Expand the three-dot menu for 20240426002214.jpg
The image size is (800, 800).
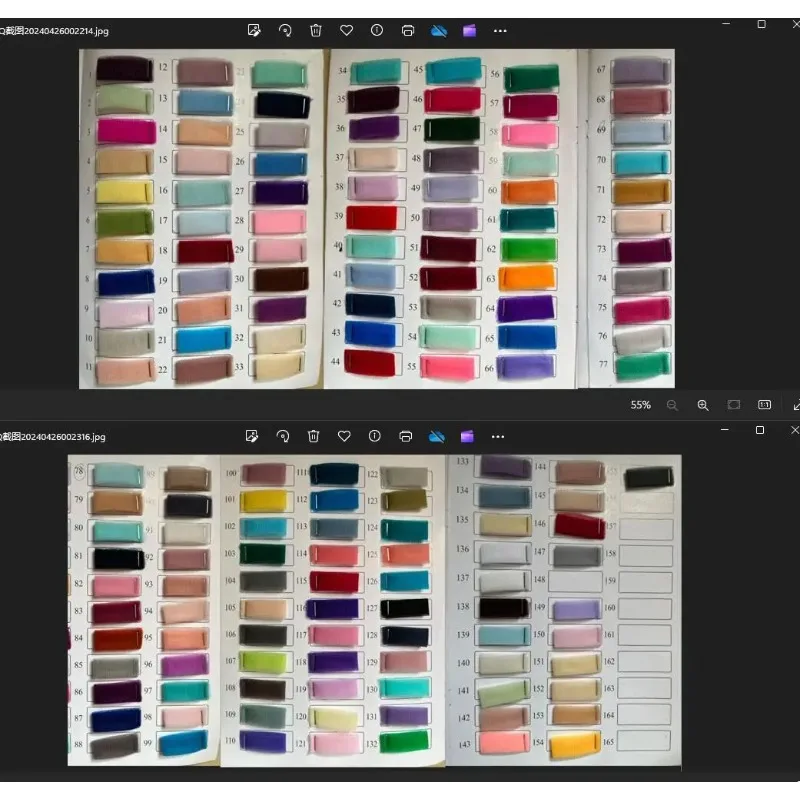[x=500, y=31]
